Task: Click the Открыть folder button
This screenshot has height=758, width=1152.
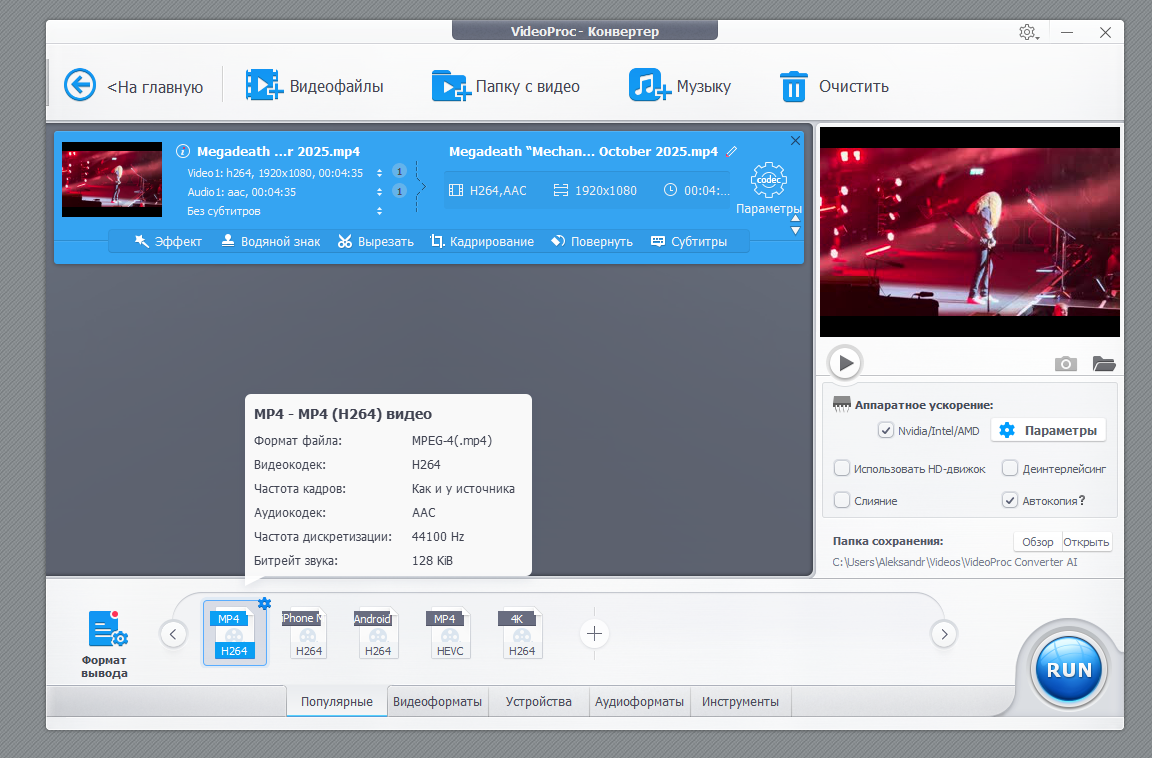Action: [x=1087, y=542]
